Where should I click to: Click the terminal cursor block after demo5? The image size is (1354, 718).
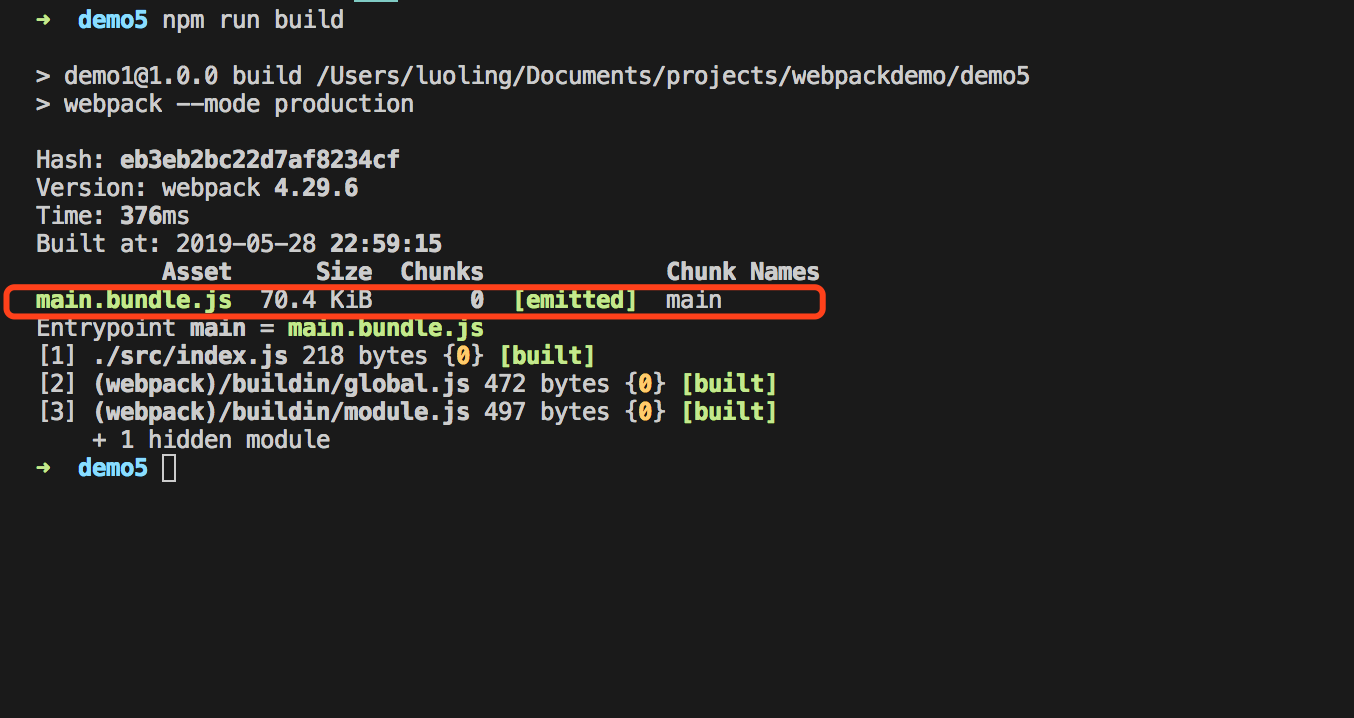[169, 468]
